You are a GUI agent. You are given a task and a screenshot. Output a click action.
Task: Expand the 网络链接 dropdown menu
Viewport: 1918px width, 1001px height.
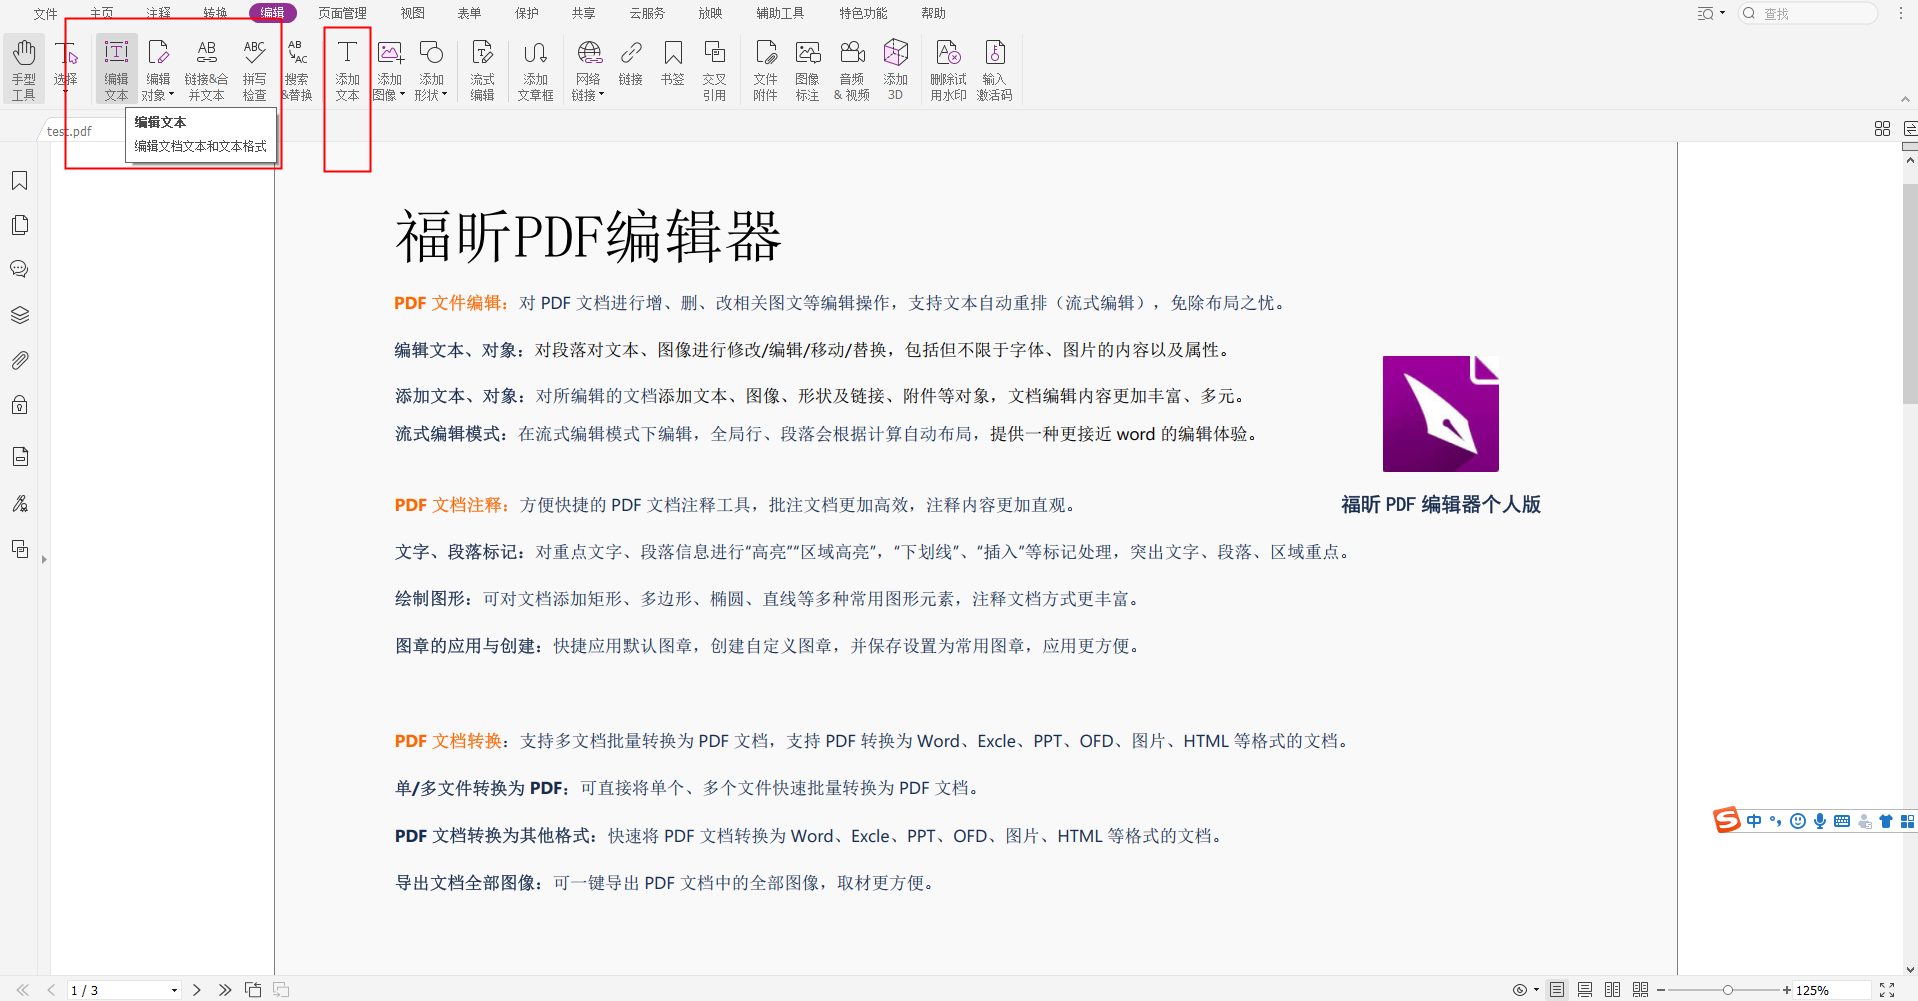[x=602, y=96]
